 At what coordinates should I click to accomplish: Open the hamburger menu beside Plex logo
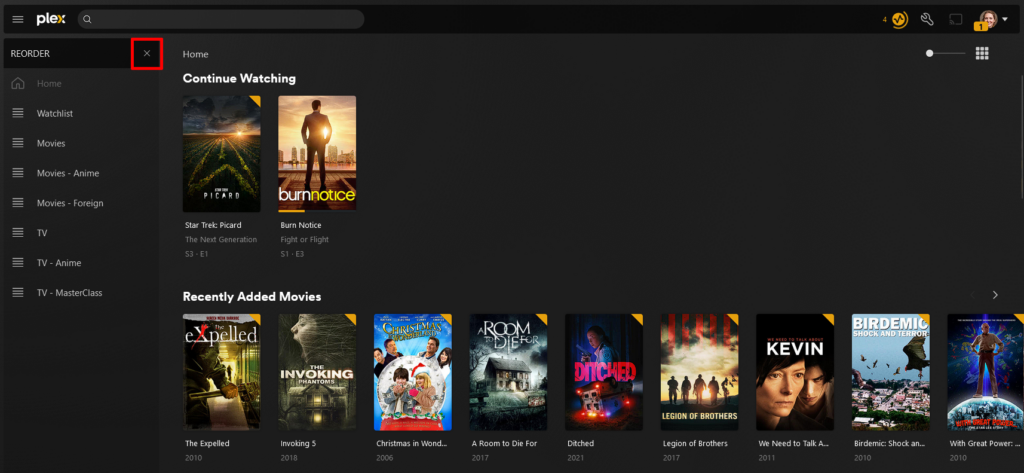(18, 20)
